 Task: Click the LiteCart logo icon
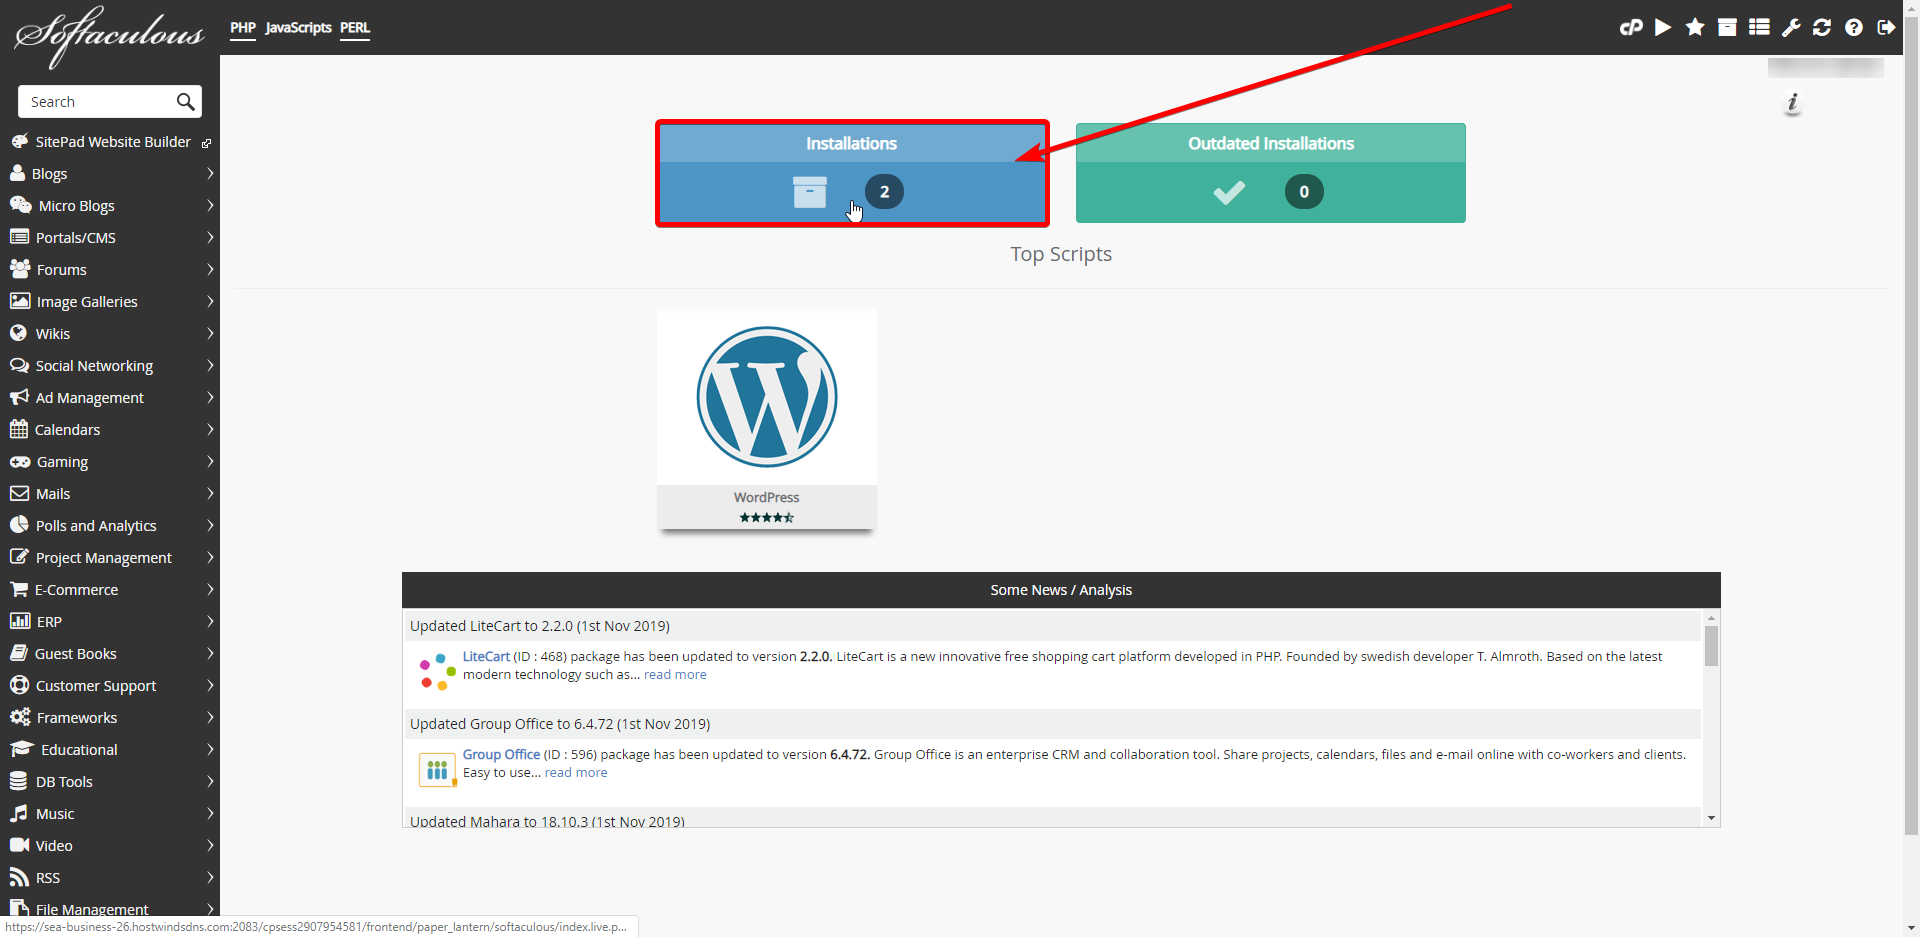click(x=437, y=672)
